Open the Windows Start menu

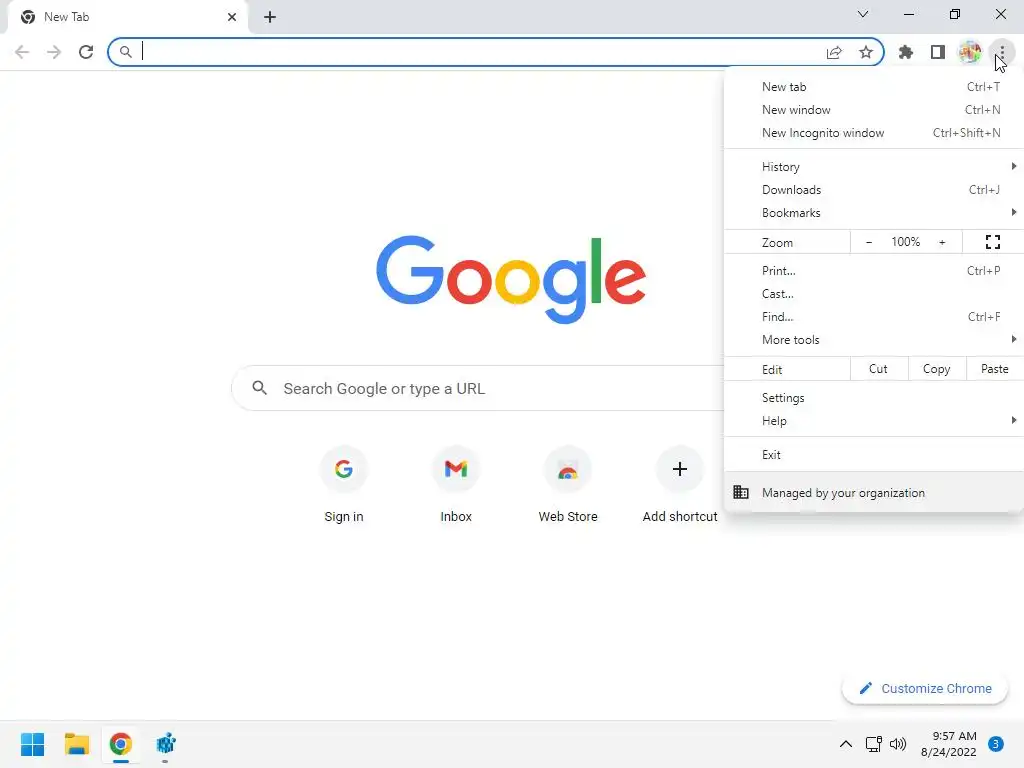pos(32,744)
